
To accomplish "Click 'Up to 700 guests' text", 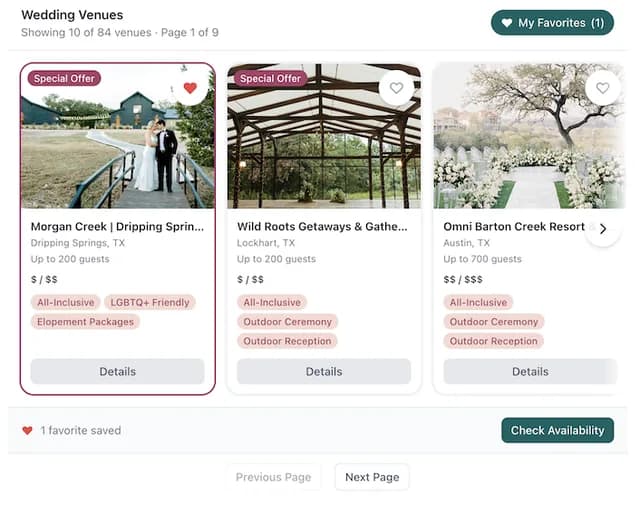I will tap(482, 259).
